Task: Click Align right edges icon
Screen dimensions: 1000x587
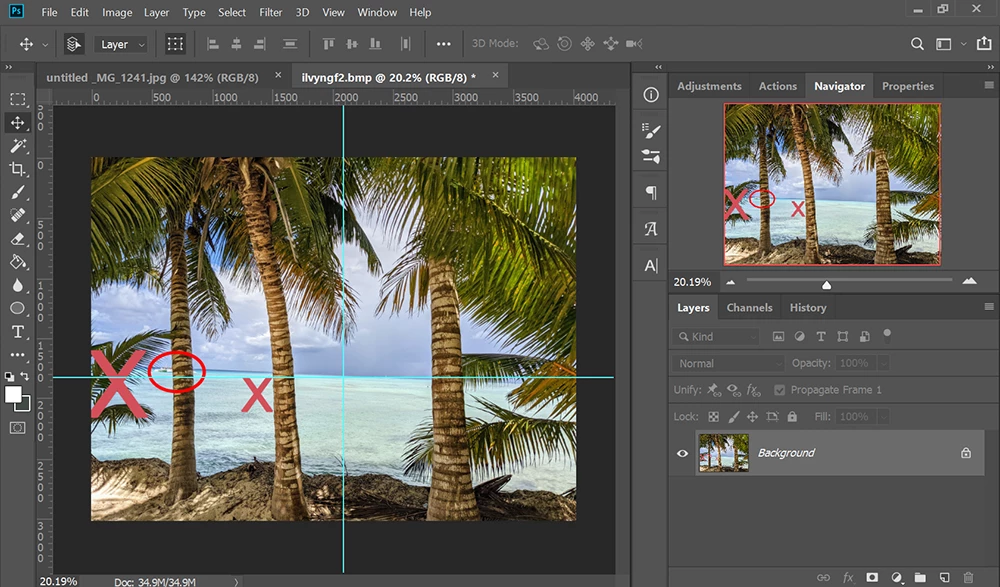Action: coord(259,44)
